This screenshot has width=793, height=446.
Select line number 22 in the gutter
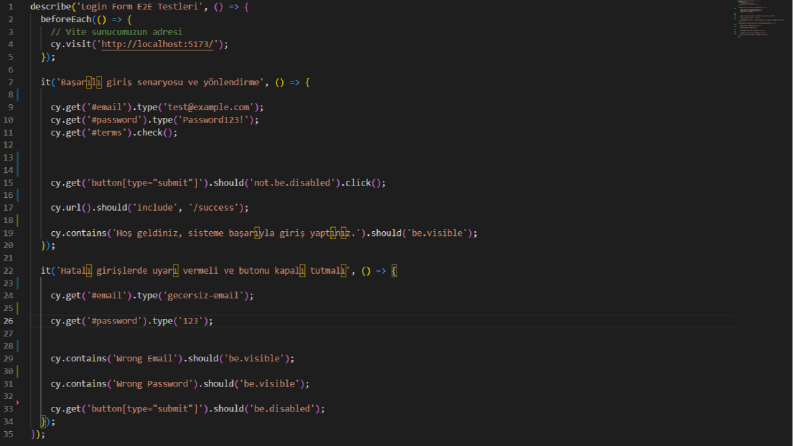click(x=8, y=271)
